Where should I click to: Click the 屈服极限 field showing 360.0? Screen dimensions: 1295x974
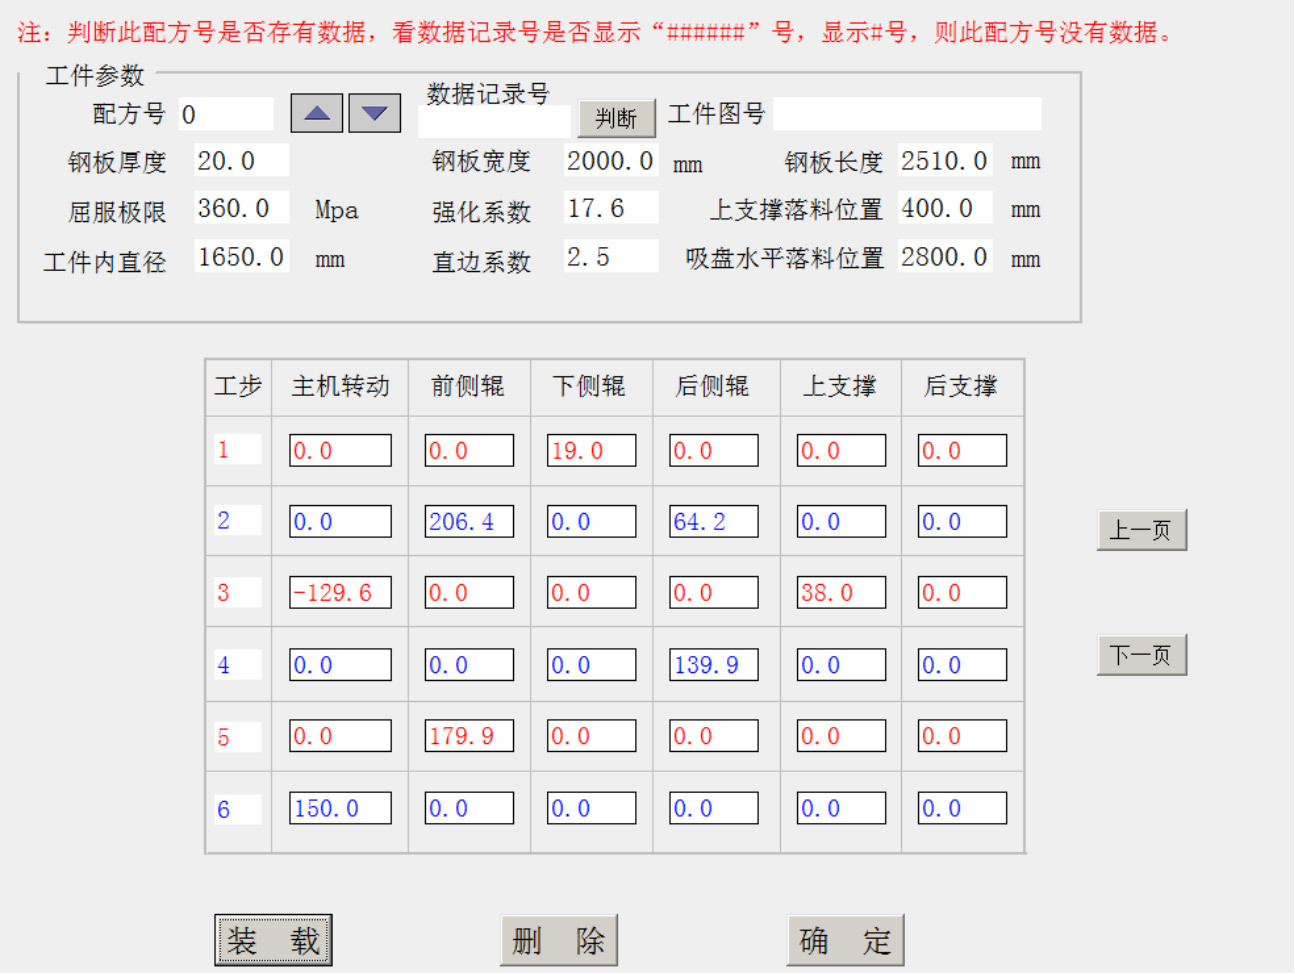click(x=241, y=209)
